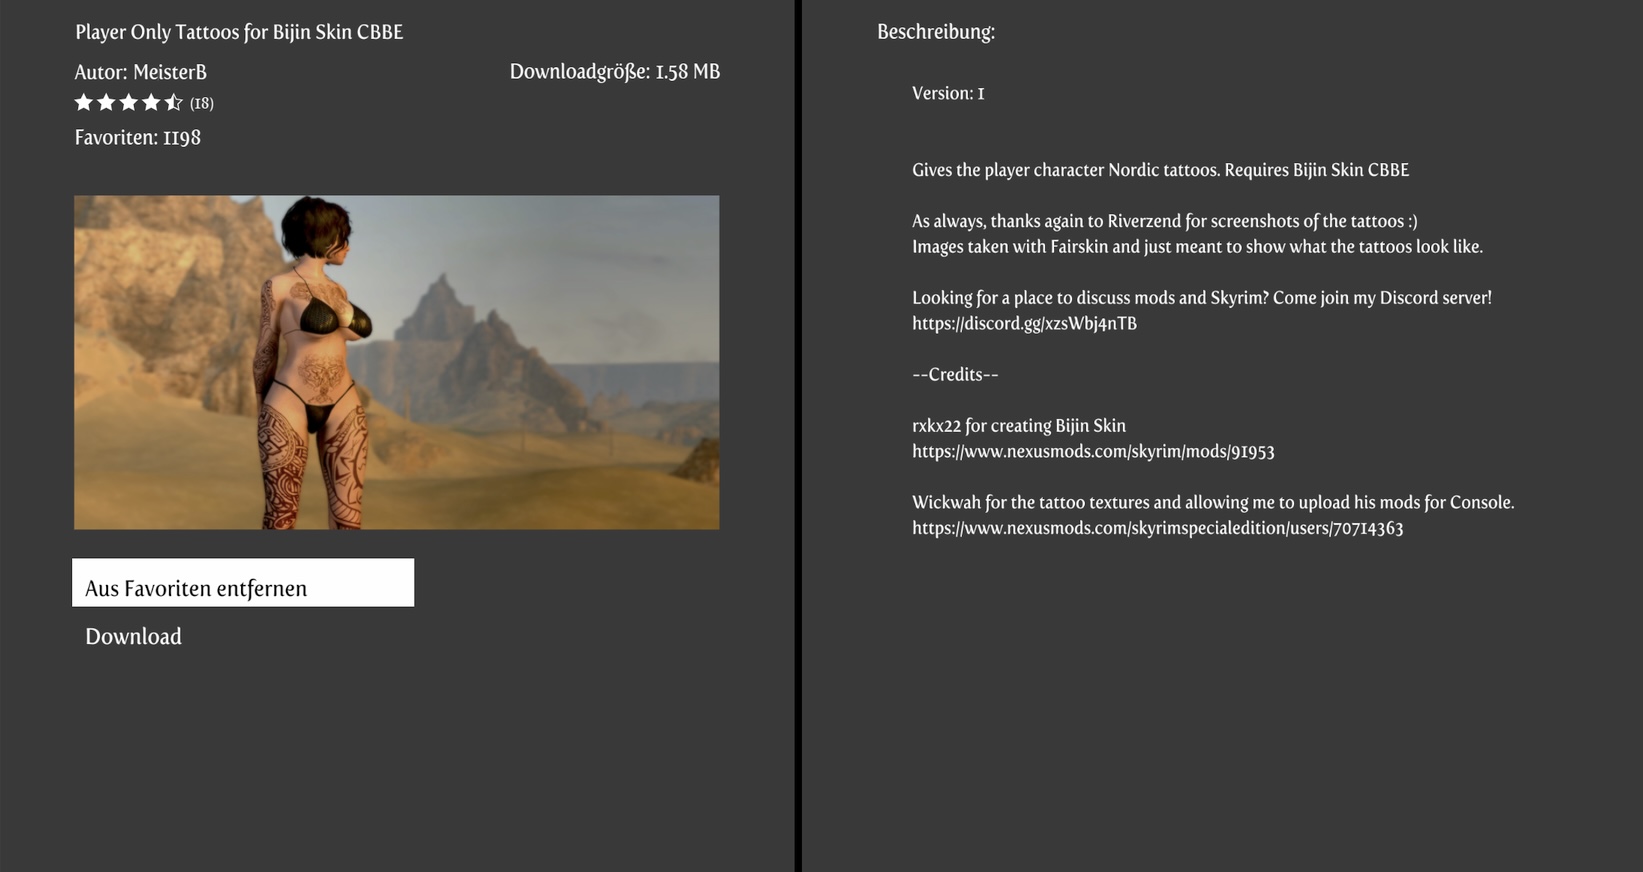
Task: Click the Favoriten count text
Action: click(138, 138)
